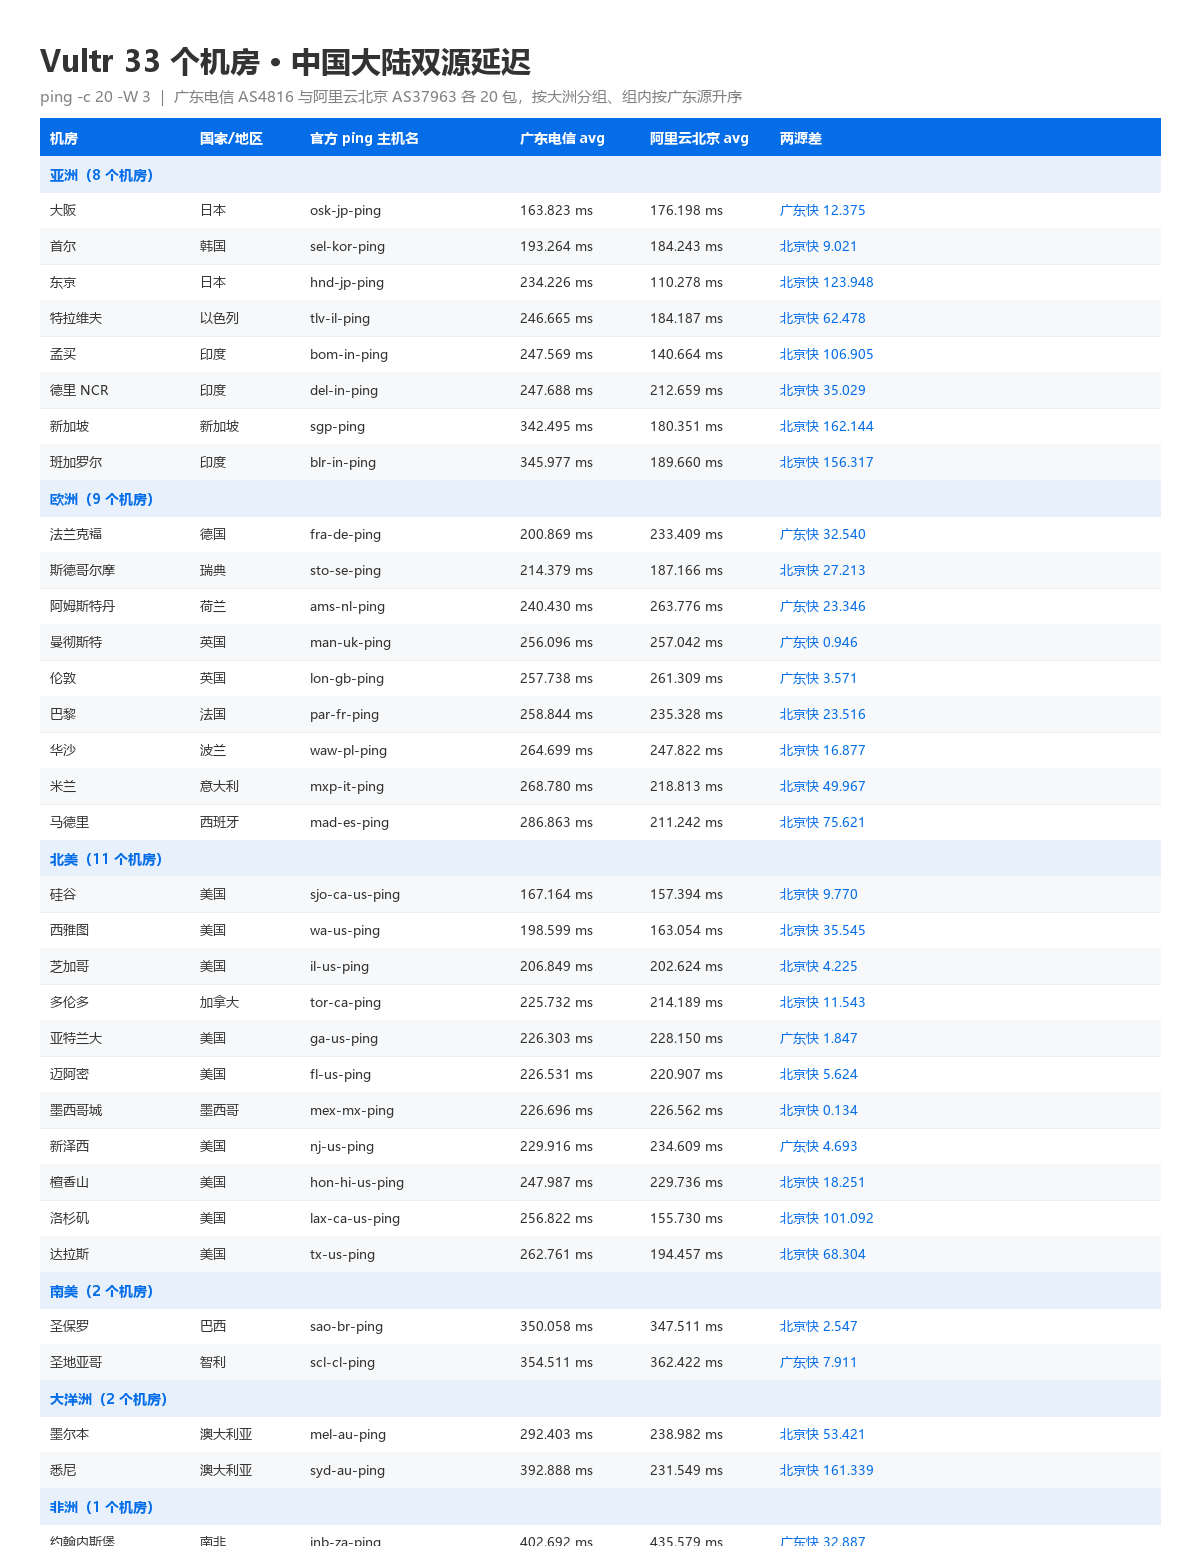Viewport: 1200px width, 1546px height.
Task: Click the latency 110.278 ms
Action: [x=686, y=283]
